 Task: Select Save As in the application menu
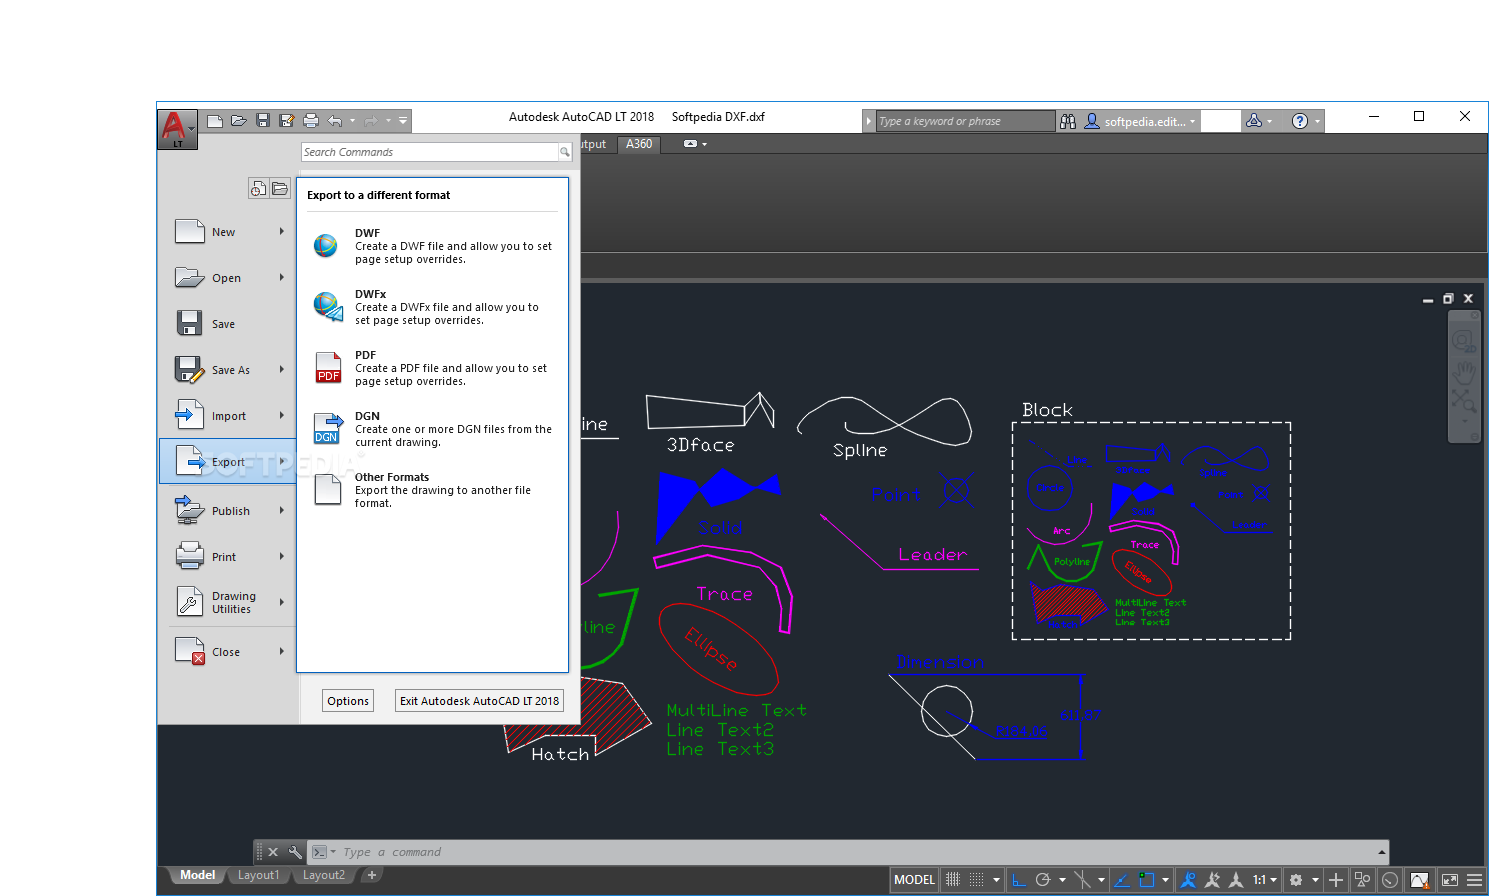(229, 370)
